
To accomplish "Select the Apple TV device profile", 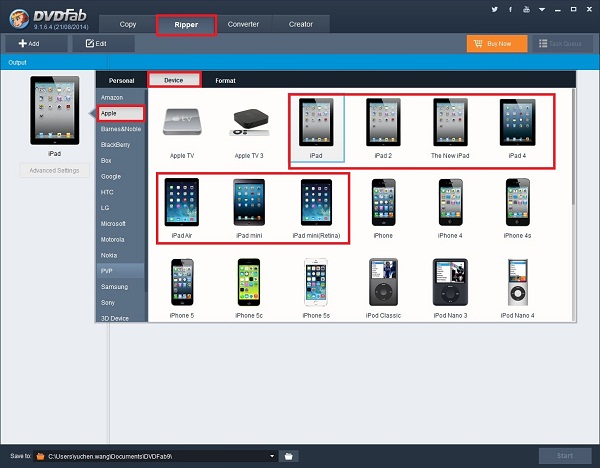I will (182, 130).
